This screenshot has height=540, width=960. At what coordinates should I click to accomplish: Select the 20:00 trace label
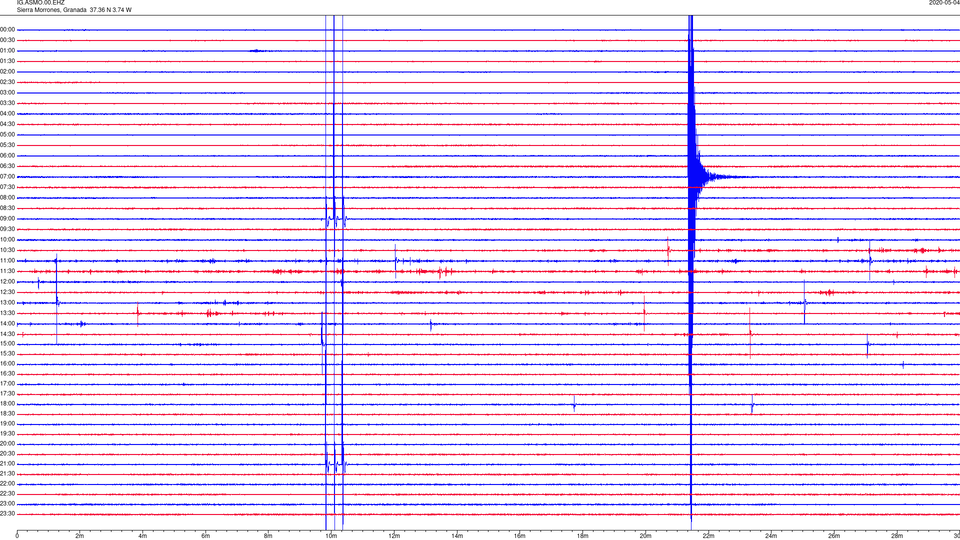click(x=7, y=444)
